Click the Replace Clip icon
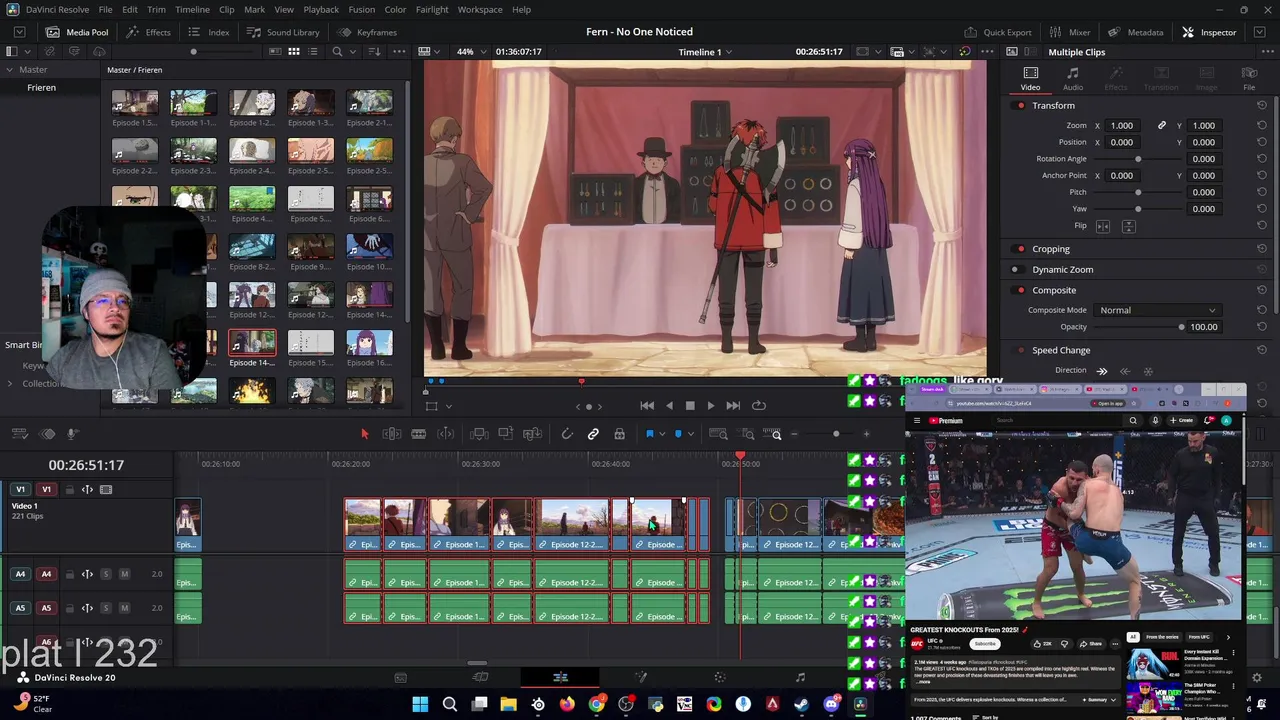Screen dimensions: 1280x720 pos(532,434)
